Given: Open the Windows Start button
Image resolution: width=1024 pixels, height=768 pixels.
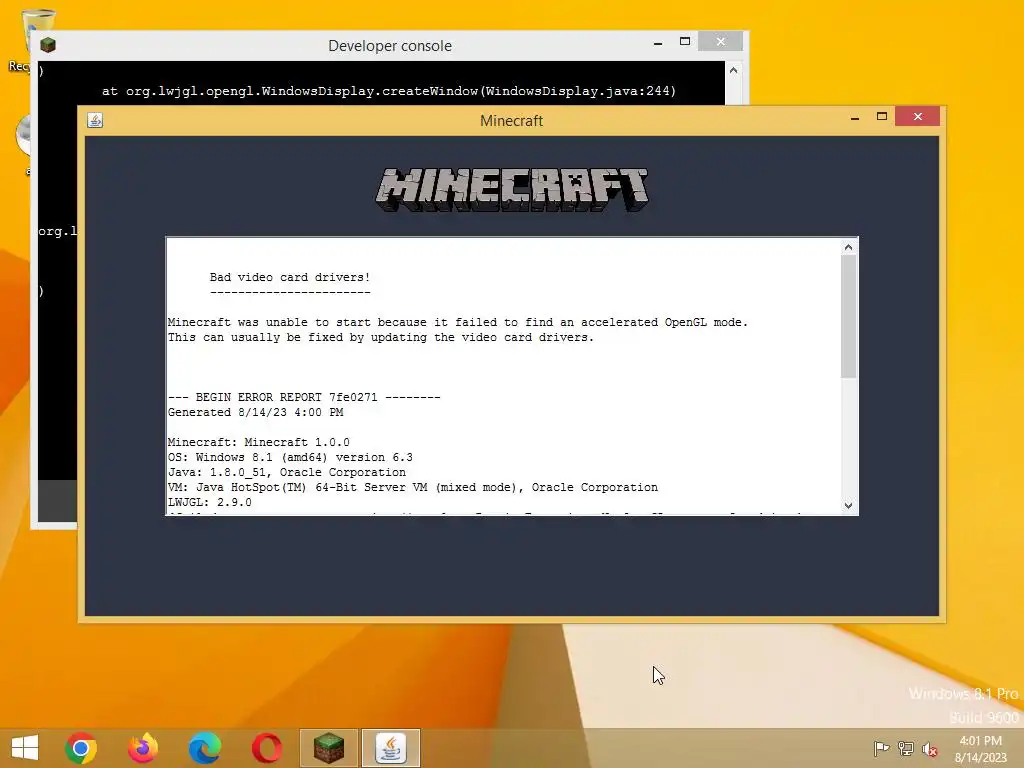Looking at the screenshot, I should [25, 748].
